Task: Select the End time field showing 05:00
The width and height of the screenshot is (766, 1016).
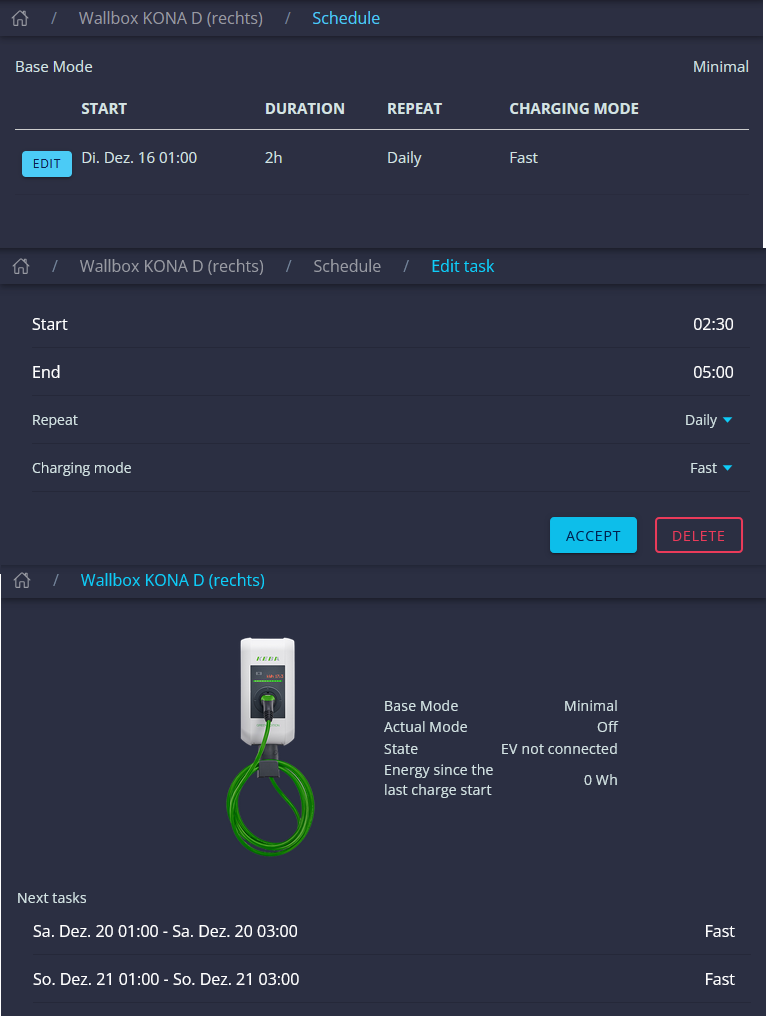Action: point(713,372)
